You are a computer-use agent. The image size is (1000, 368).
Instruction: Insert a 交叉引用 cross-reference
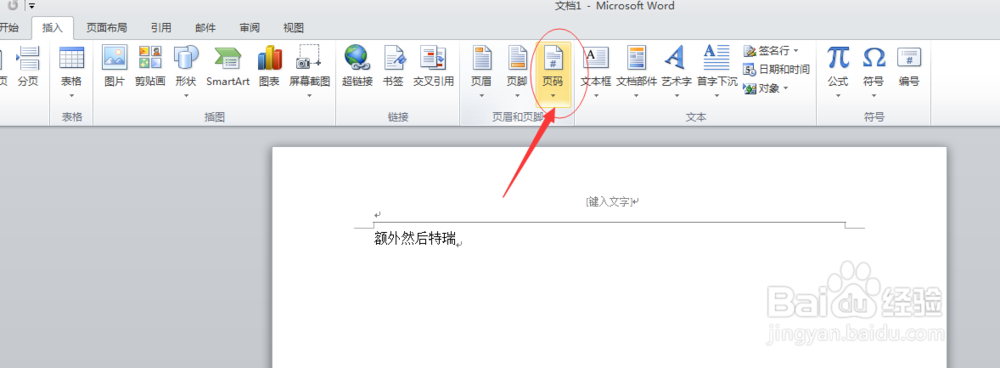433,67
